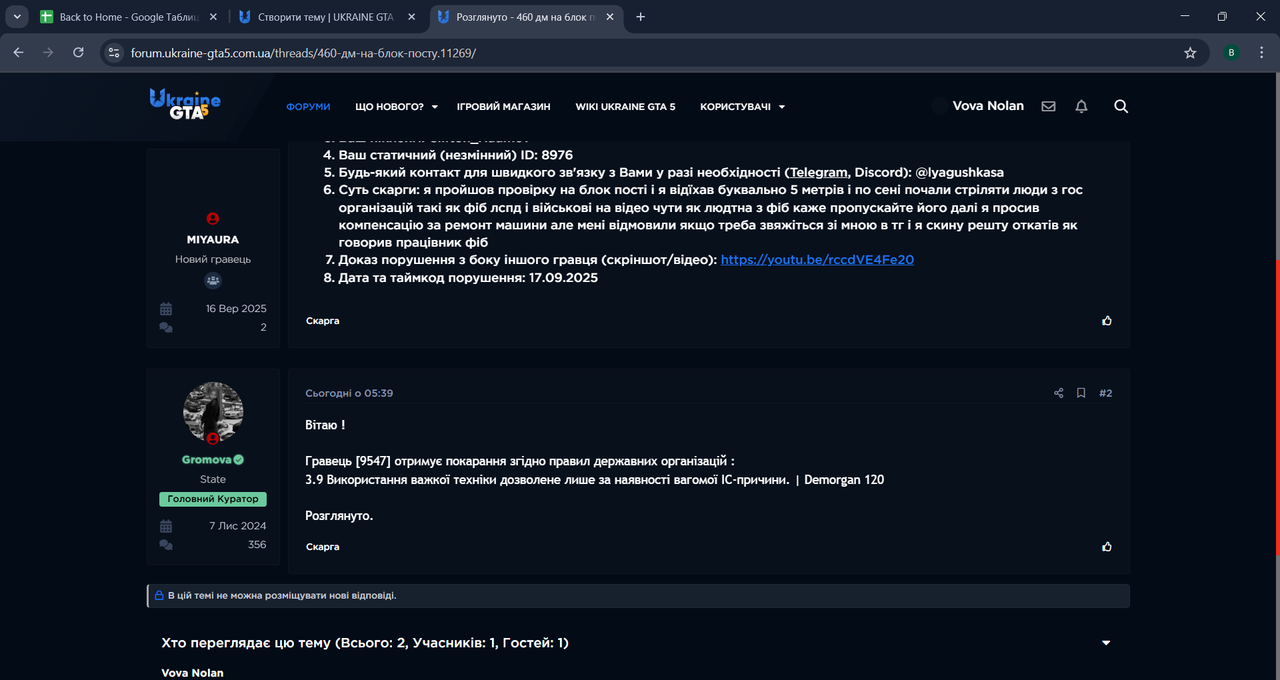The width and height of the screenshot is (1280, 680).
Task: View site information icon in address bar
Action: point(114,53)
